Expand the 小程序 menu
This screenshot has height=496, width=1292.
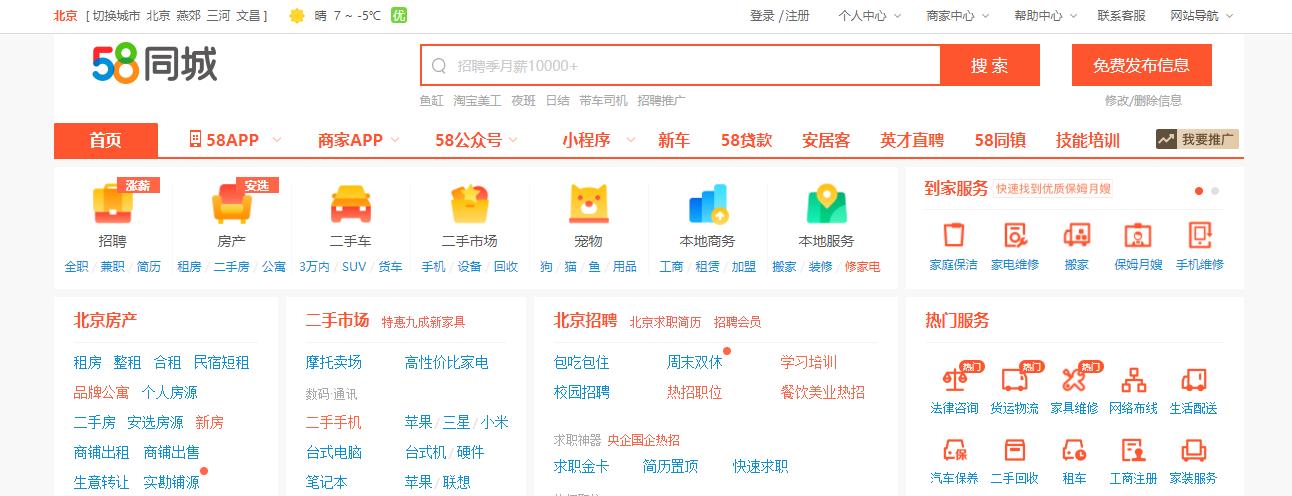pos(599,140)
